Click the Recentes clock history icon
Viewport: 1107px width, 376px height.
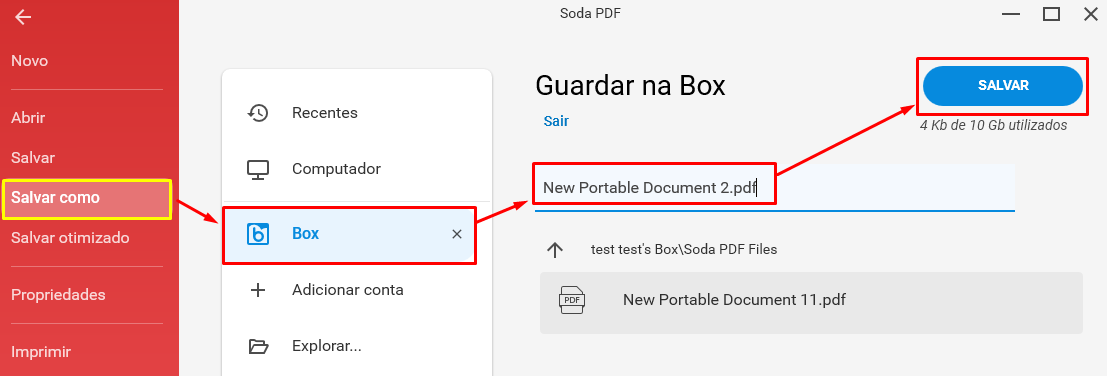pos(258,113)
